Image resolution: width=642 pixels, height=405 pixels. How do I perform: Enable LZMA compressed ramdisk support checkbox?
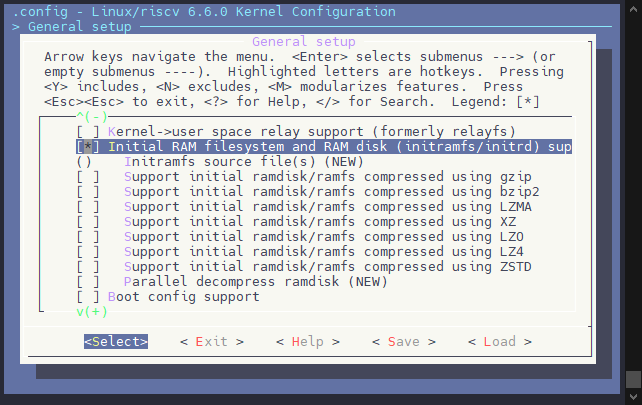(88, 206)
